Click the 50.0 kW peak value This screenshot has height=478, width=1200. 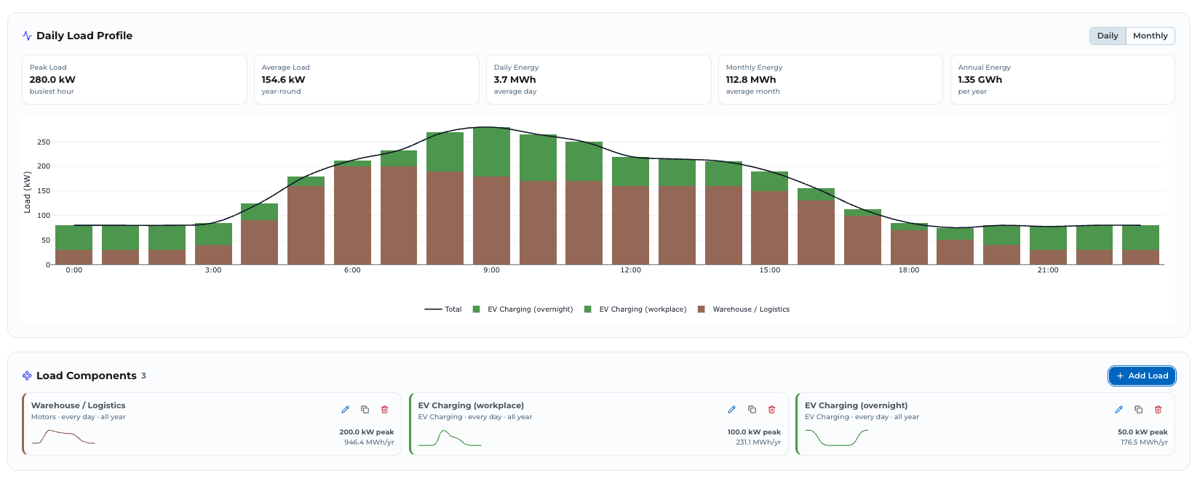coord(1142,432)
